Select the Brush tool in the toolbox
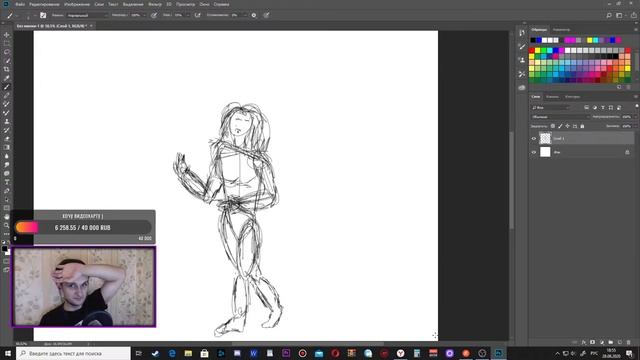Image resolution: width=640 pixels, height=360 pixels. pyautogui.click(x=7, y=87)
